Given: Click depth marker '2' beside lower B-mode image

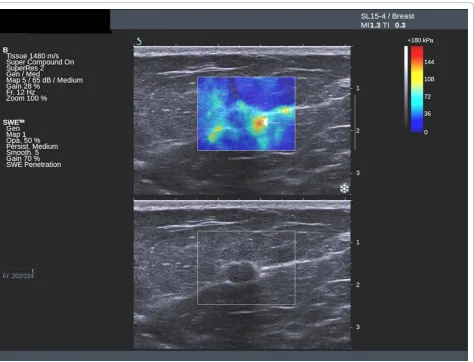Looking at the screenshot, I should pyautogui.click(x=358, y=285).
